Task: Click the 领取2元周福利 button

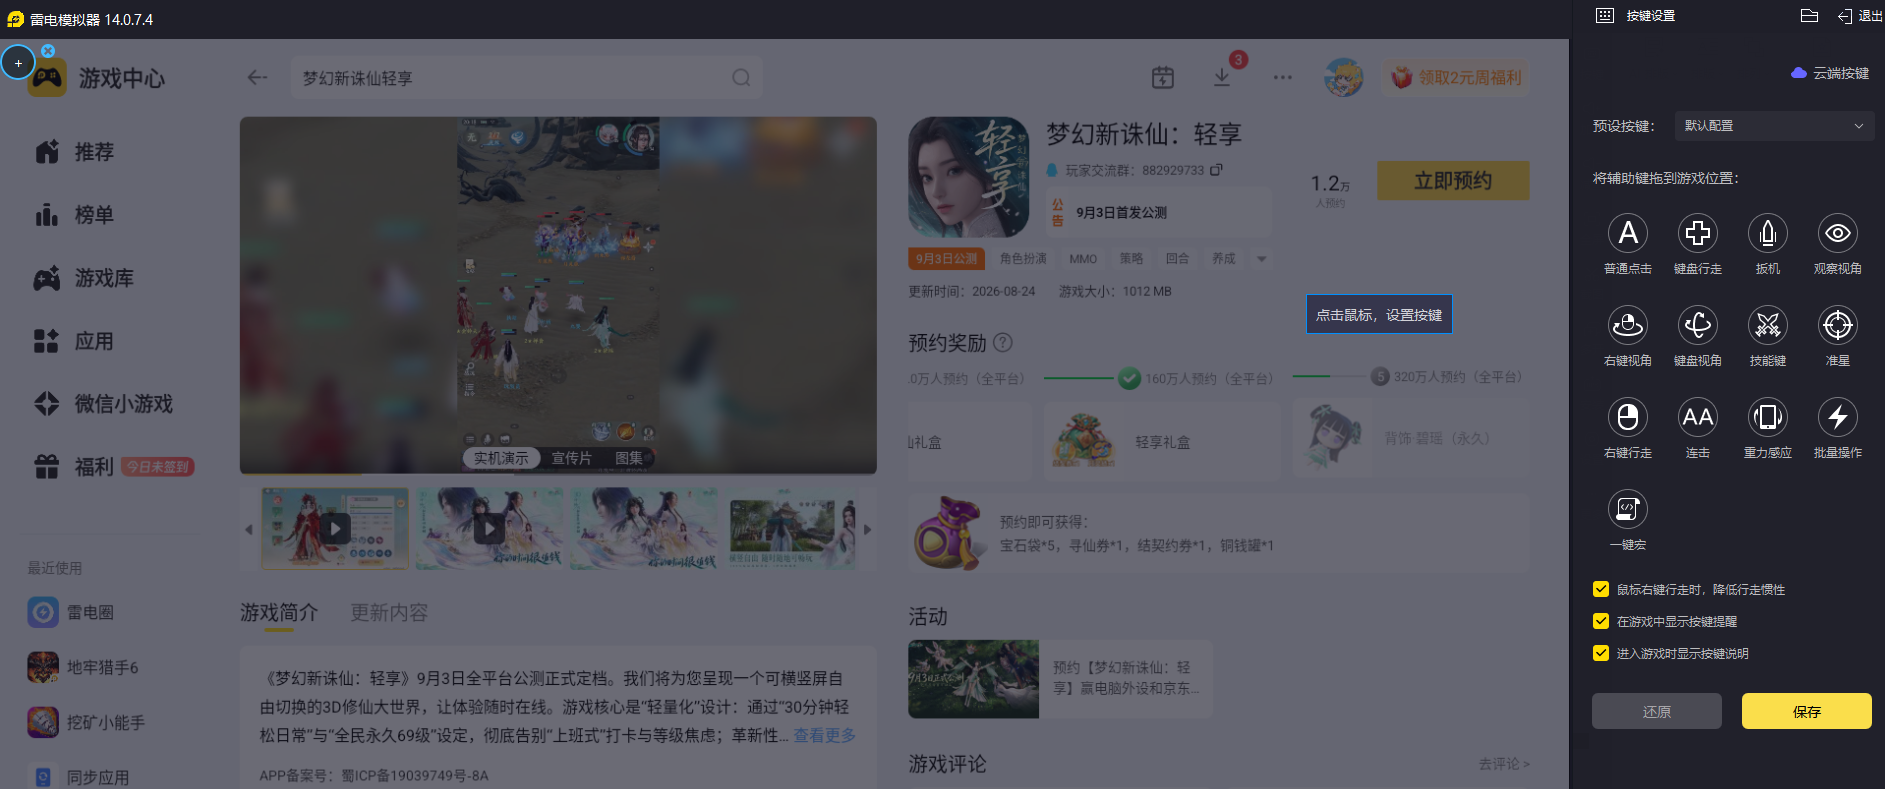Action: [1457, 77]
